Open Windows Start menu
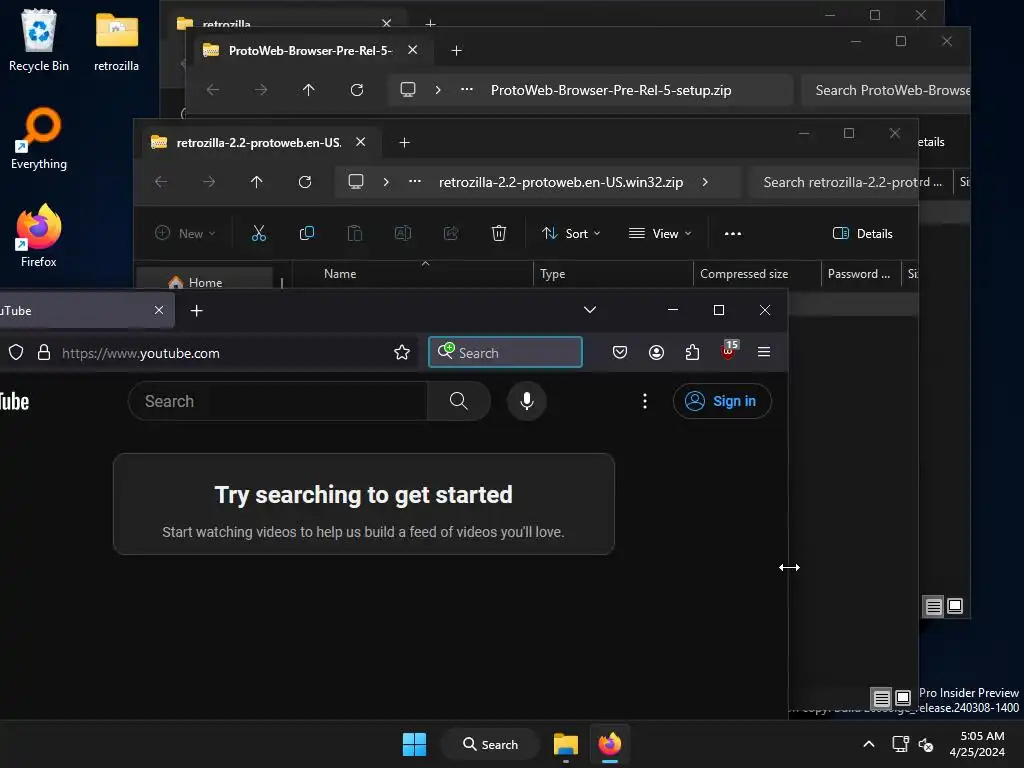 [x=414, y=744]
